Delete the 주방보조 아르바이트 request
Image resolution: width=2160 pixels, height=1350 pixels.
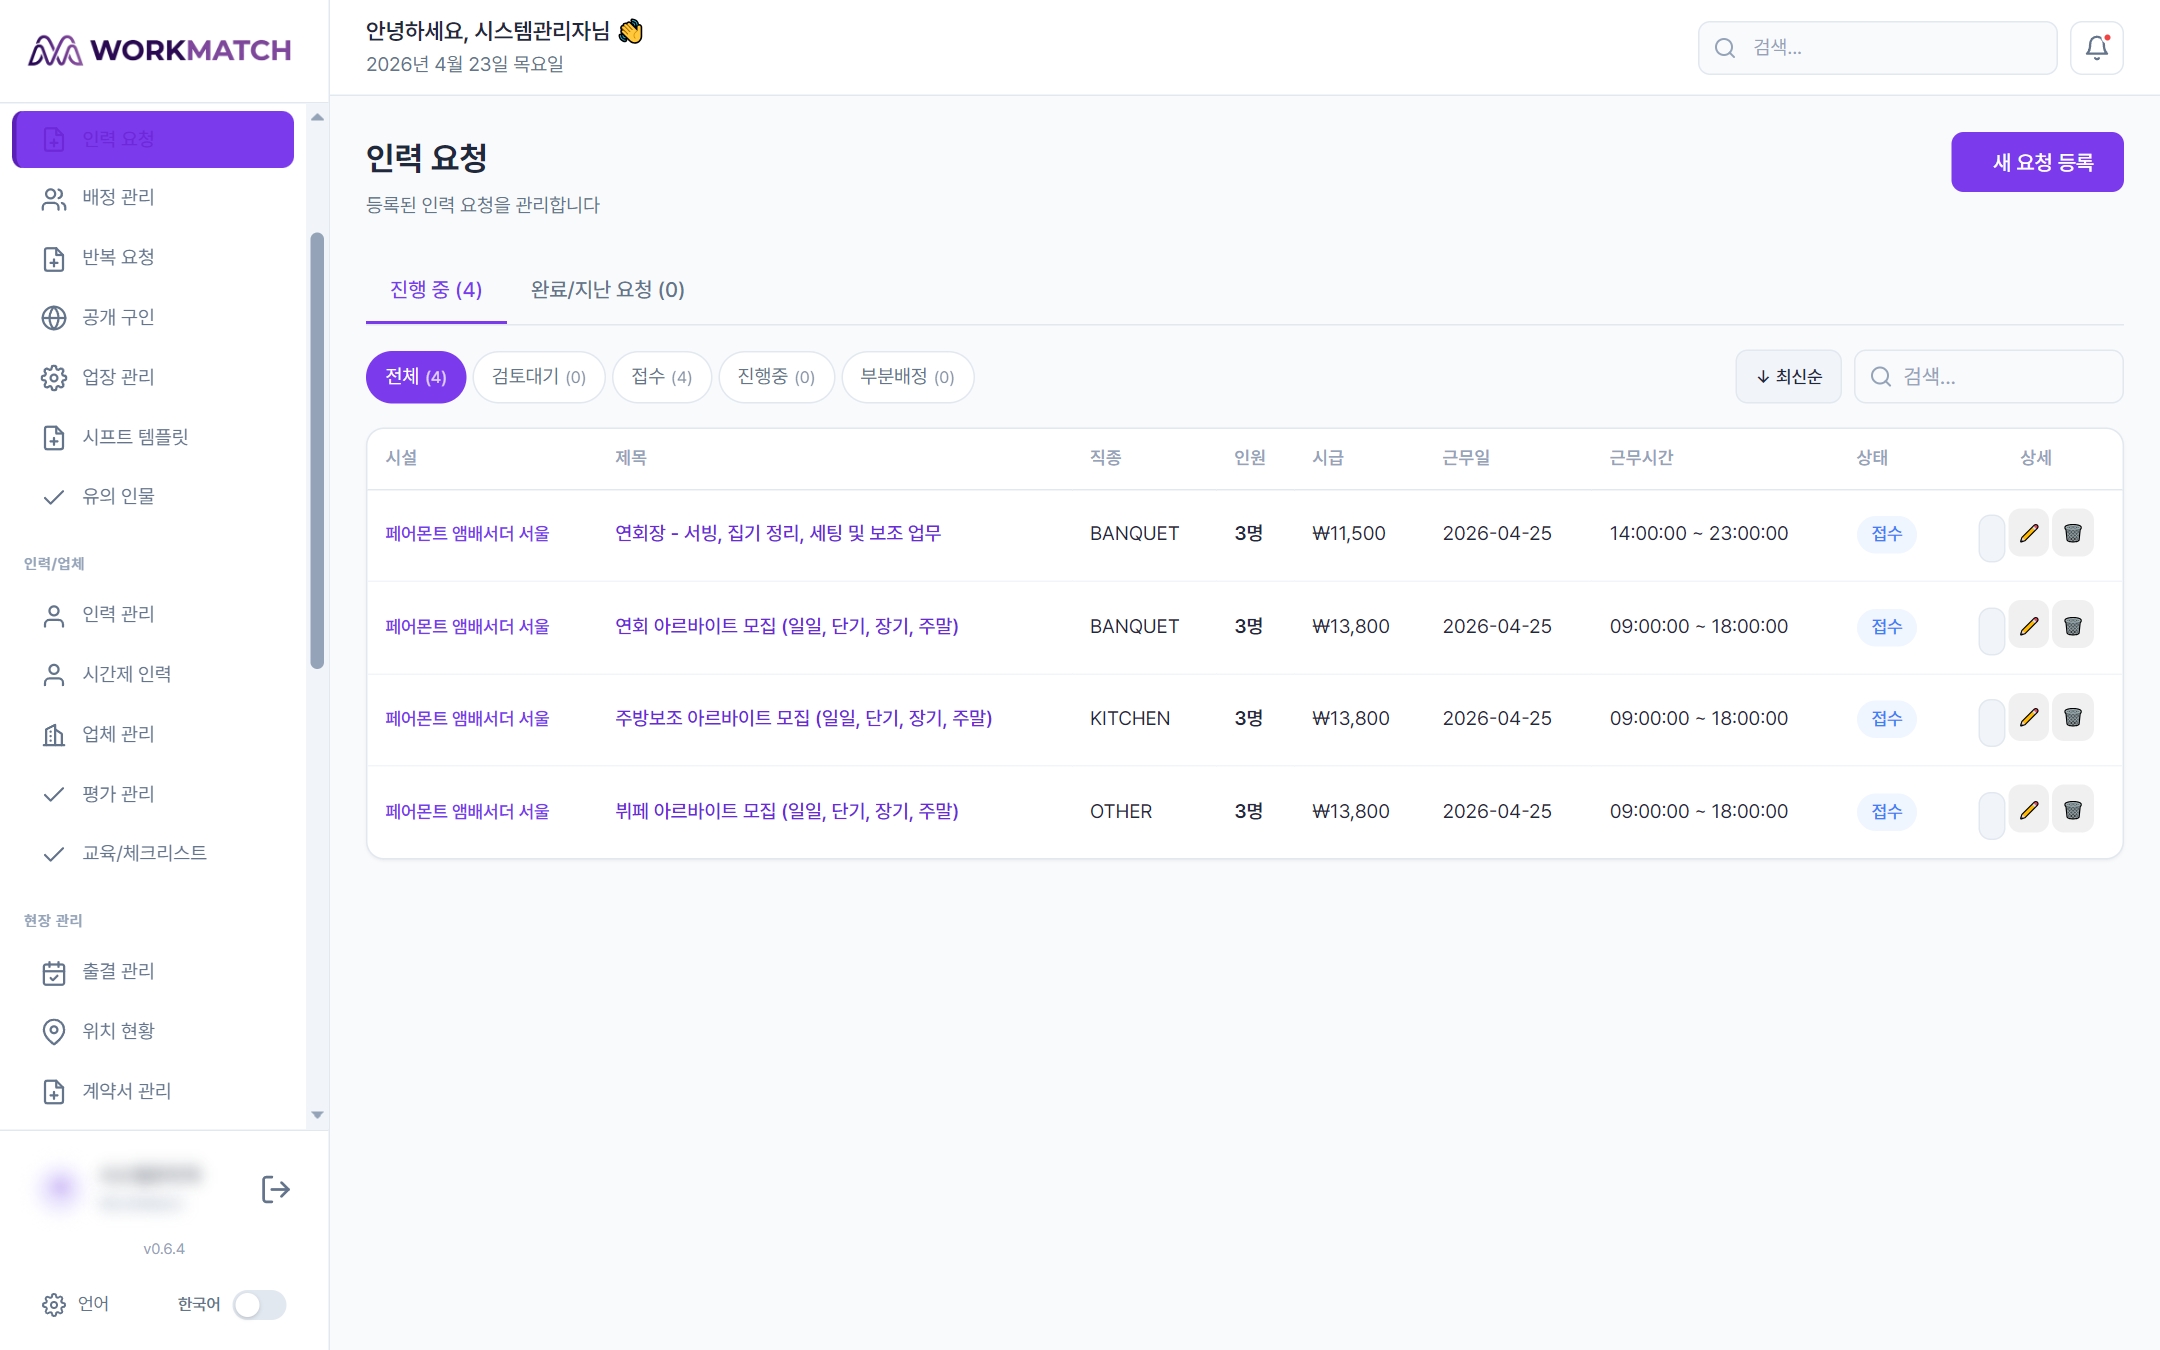coord(2073,718)
